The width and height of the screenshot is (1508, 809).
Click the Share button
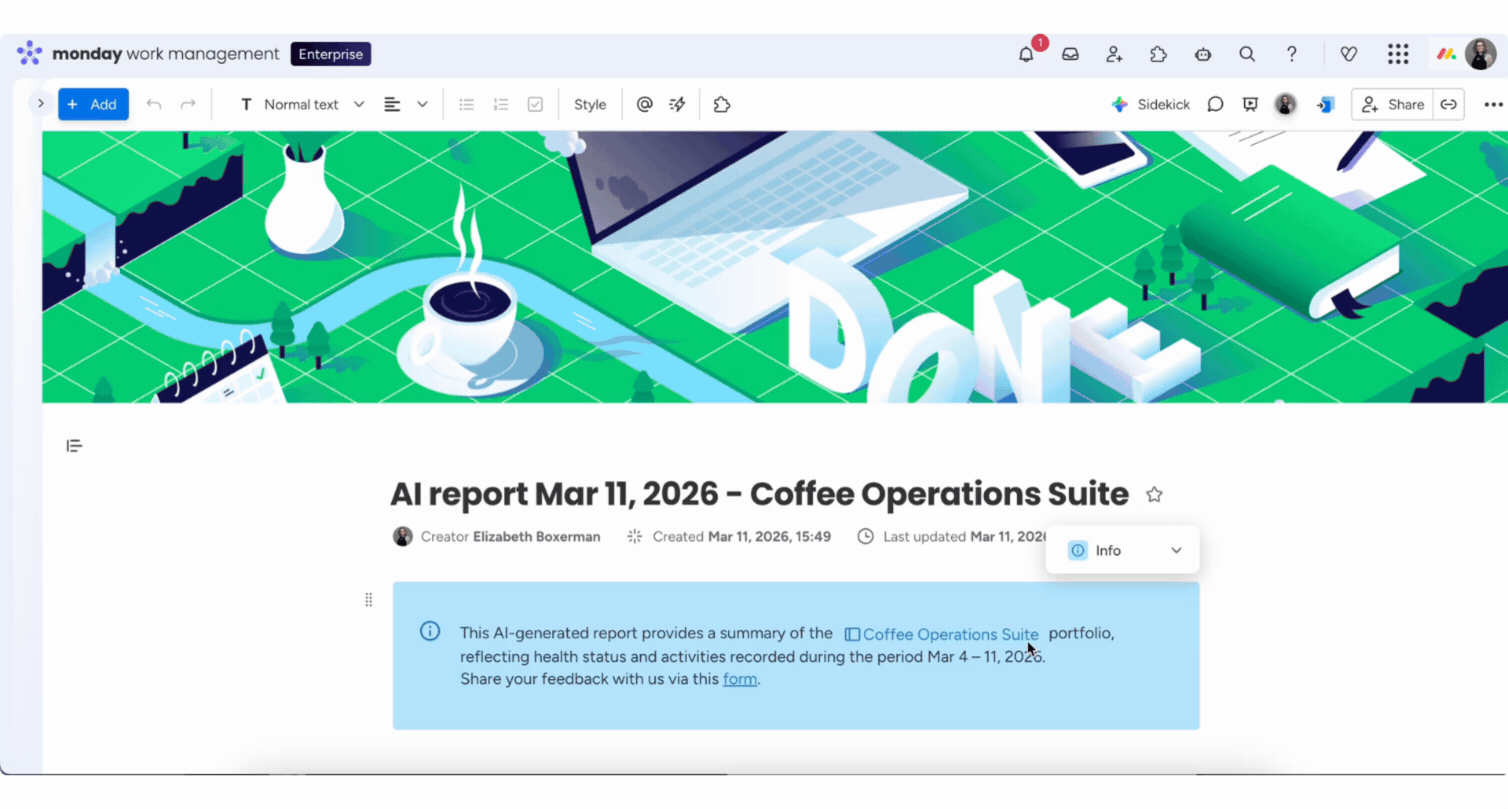point(1392,104)
